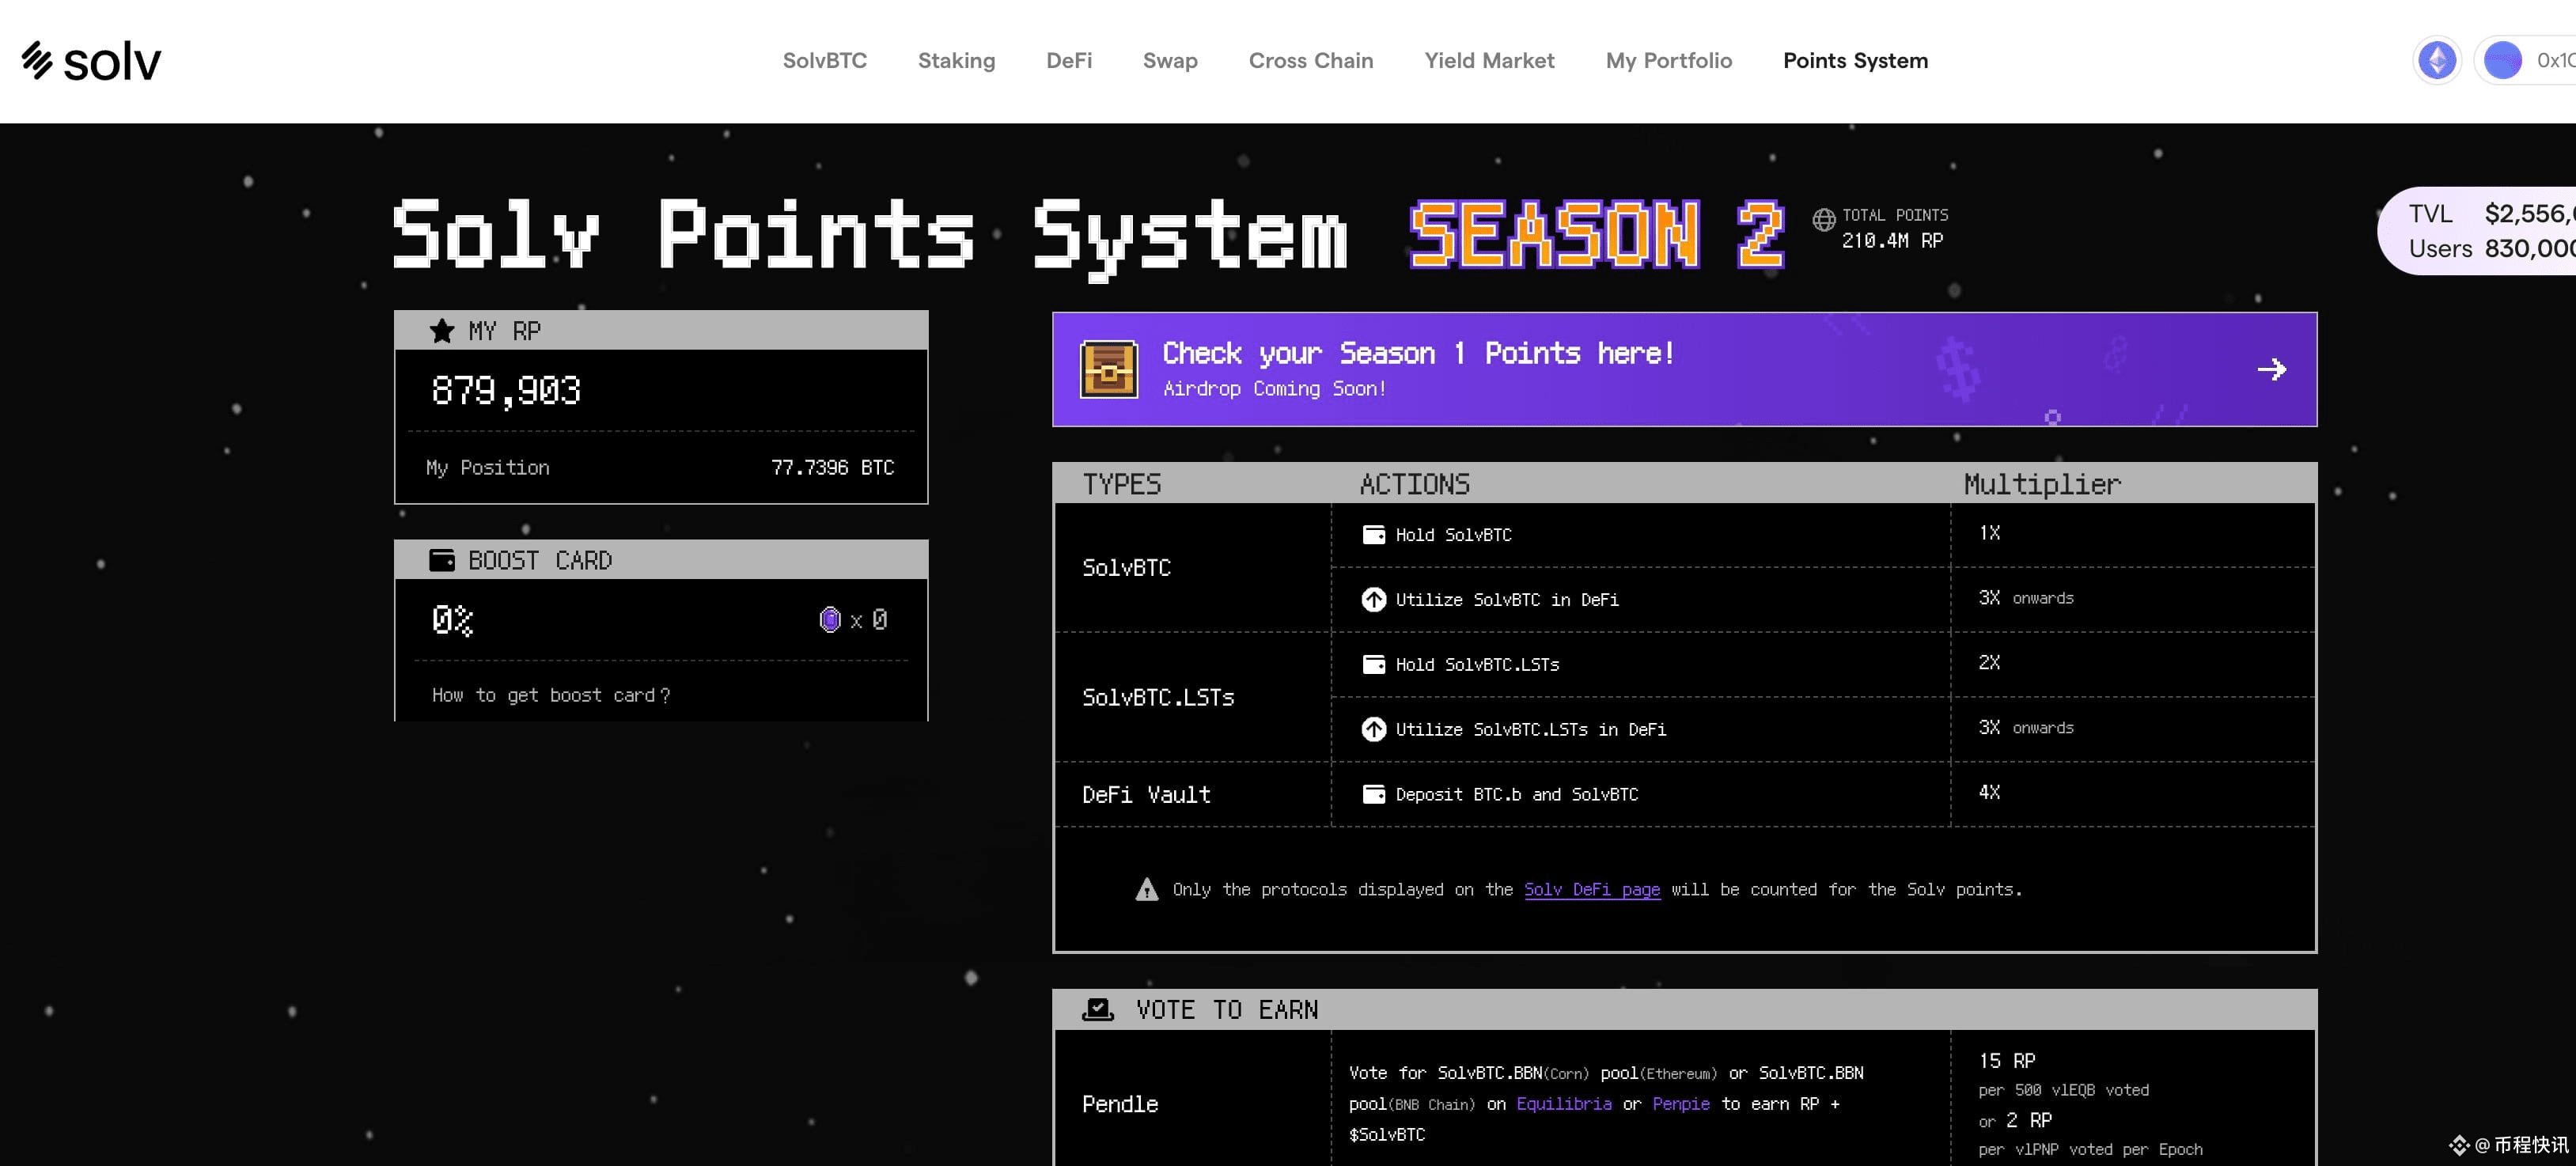
Task: Follow the Penpie link
Action: [1680, 1104]
